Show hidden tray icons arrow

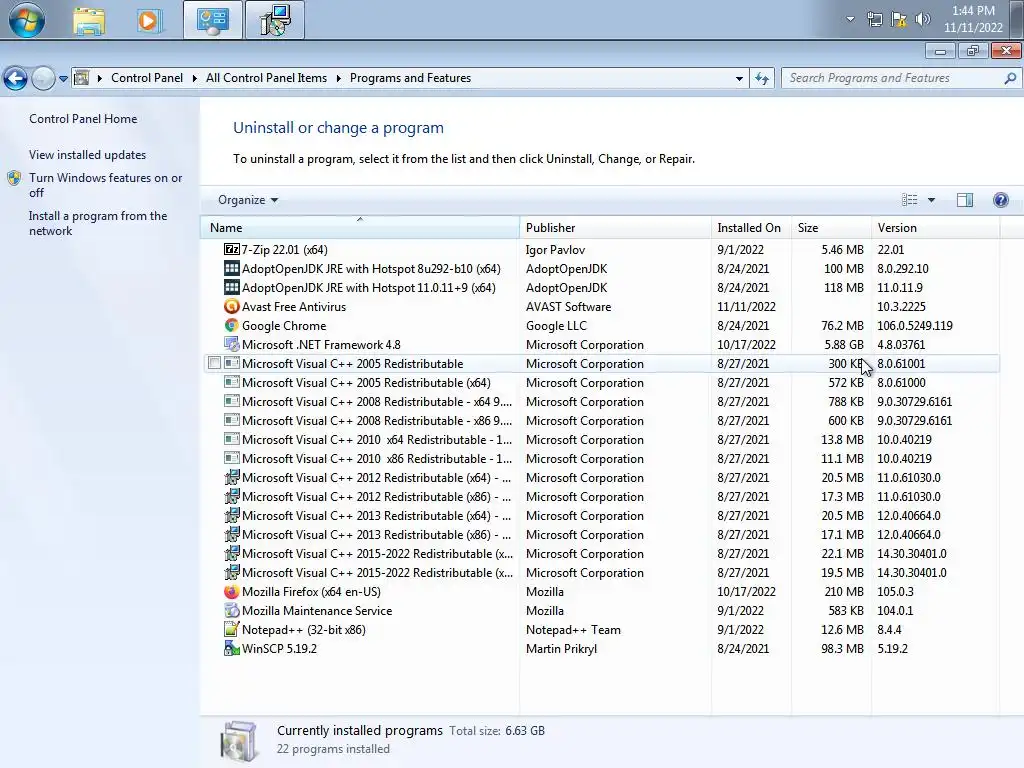850,19
